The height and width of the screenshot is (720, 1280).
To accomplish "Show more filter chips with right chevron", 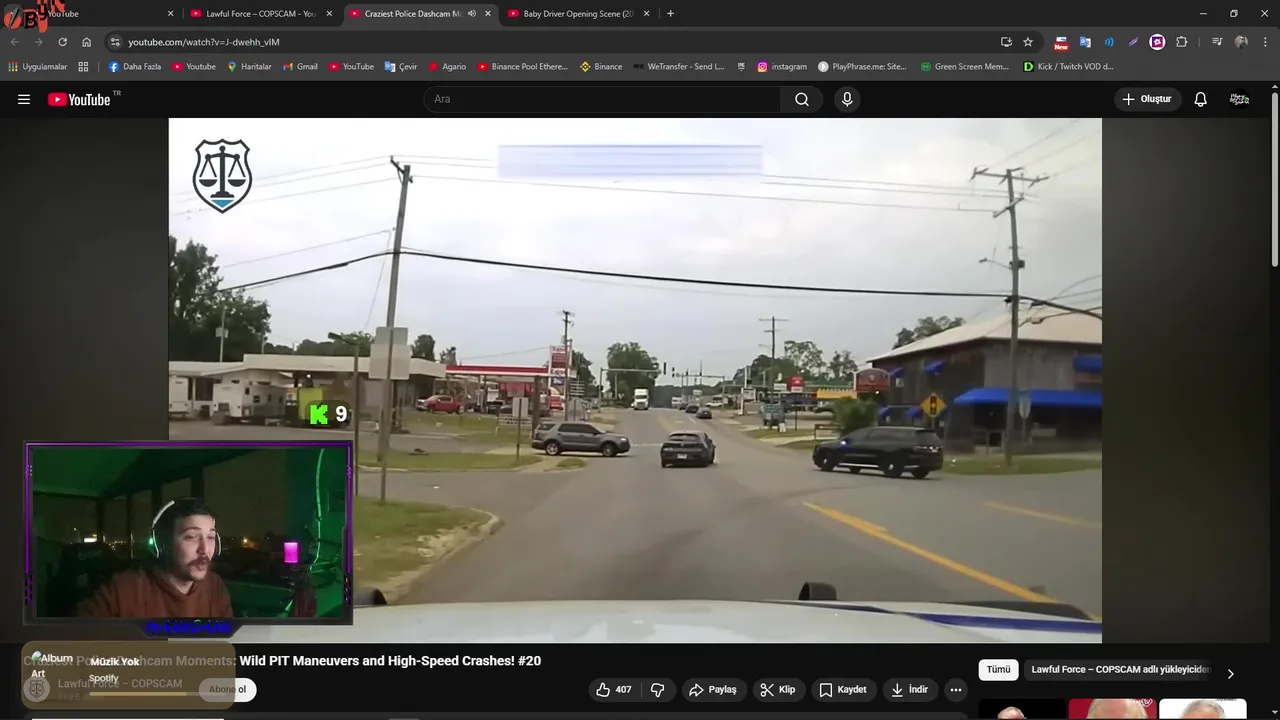I will pyautogui.click(x=1230, y=673).
